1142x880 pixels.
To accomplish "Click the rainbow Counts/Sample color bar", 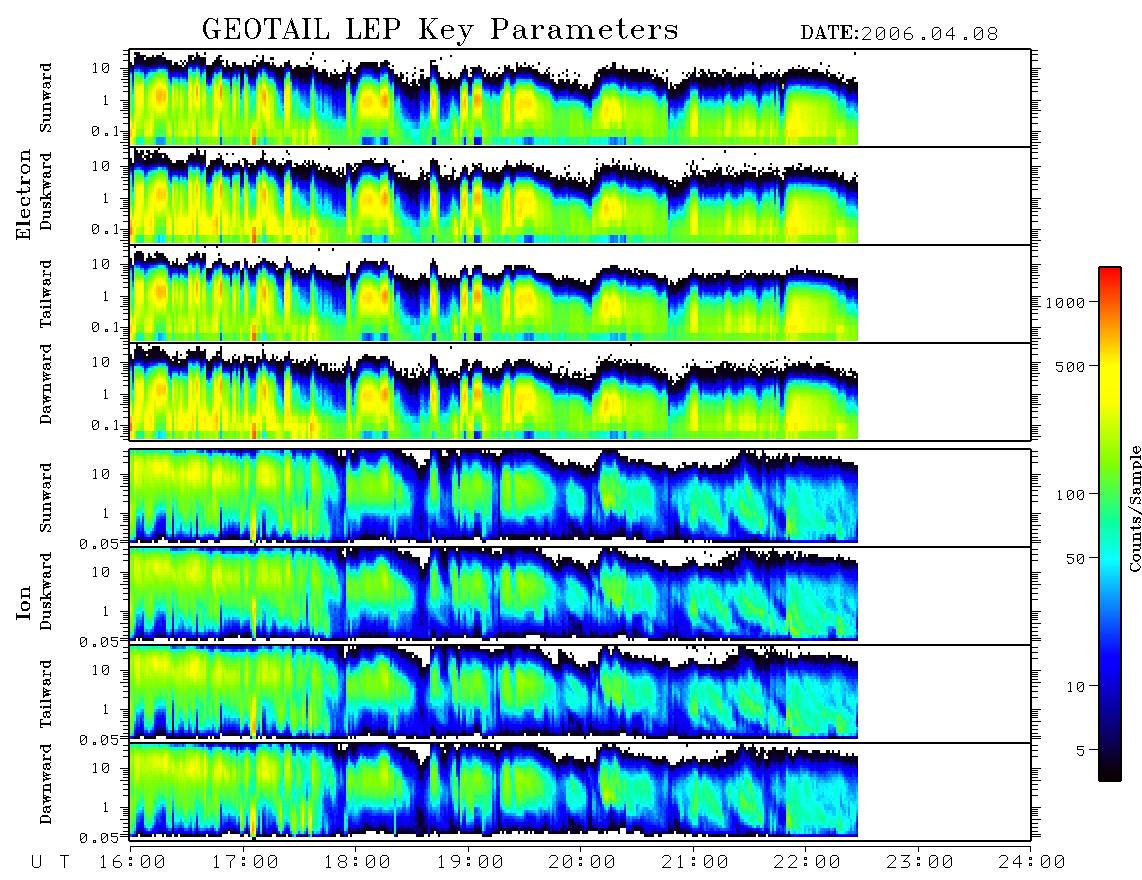I will (1109, 524).
